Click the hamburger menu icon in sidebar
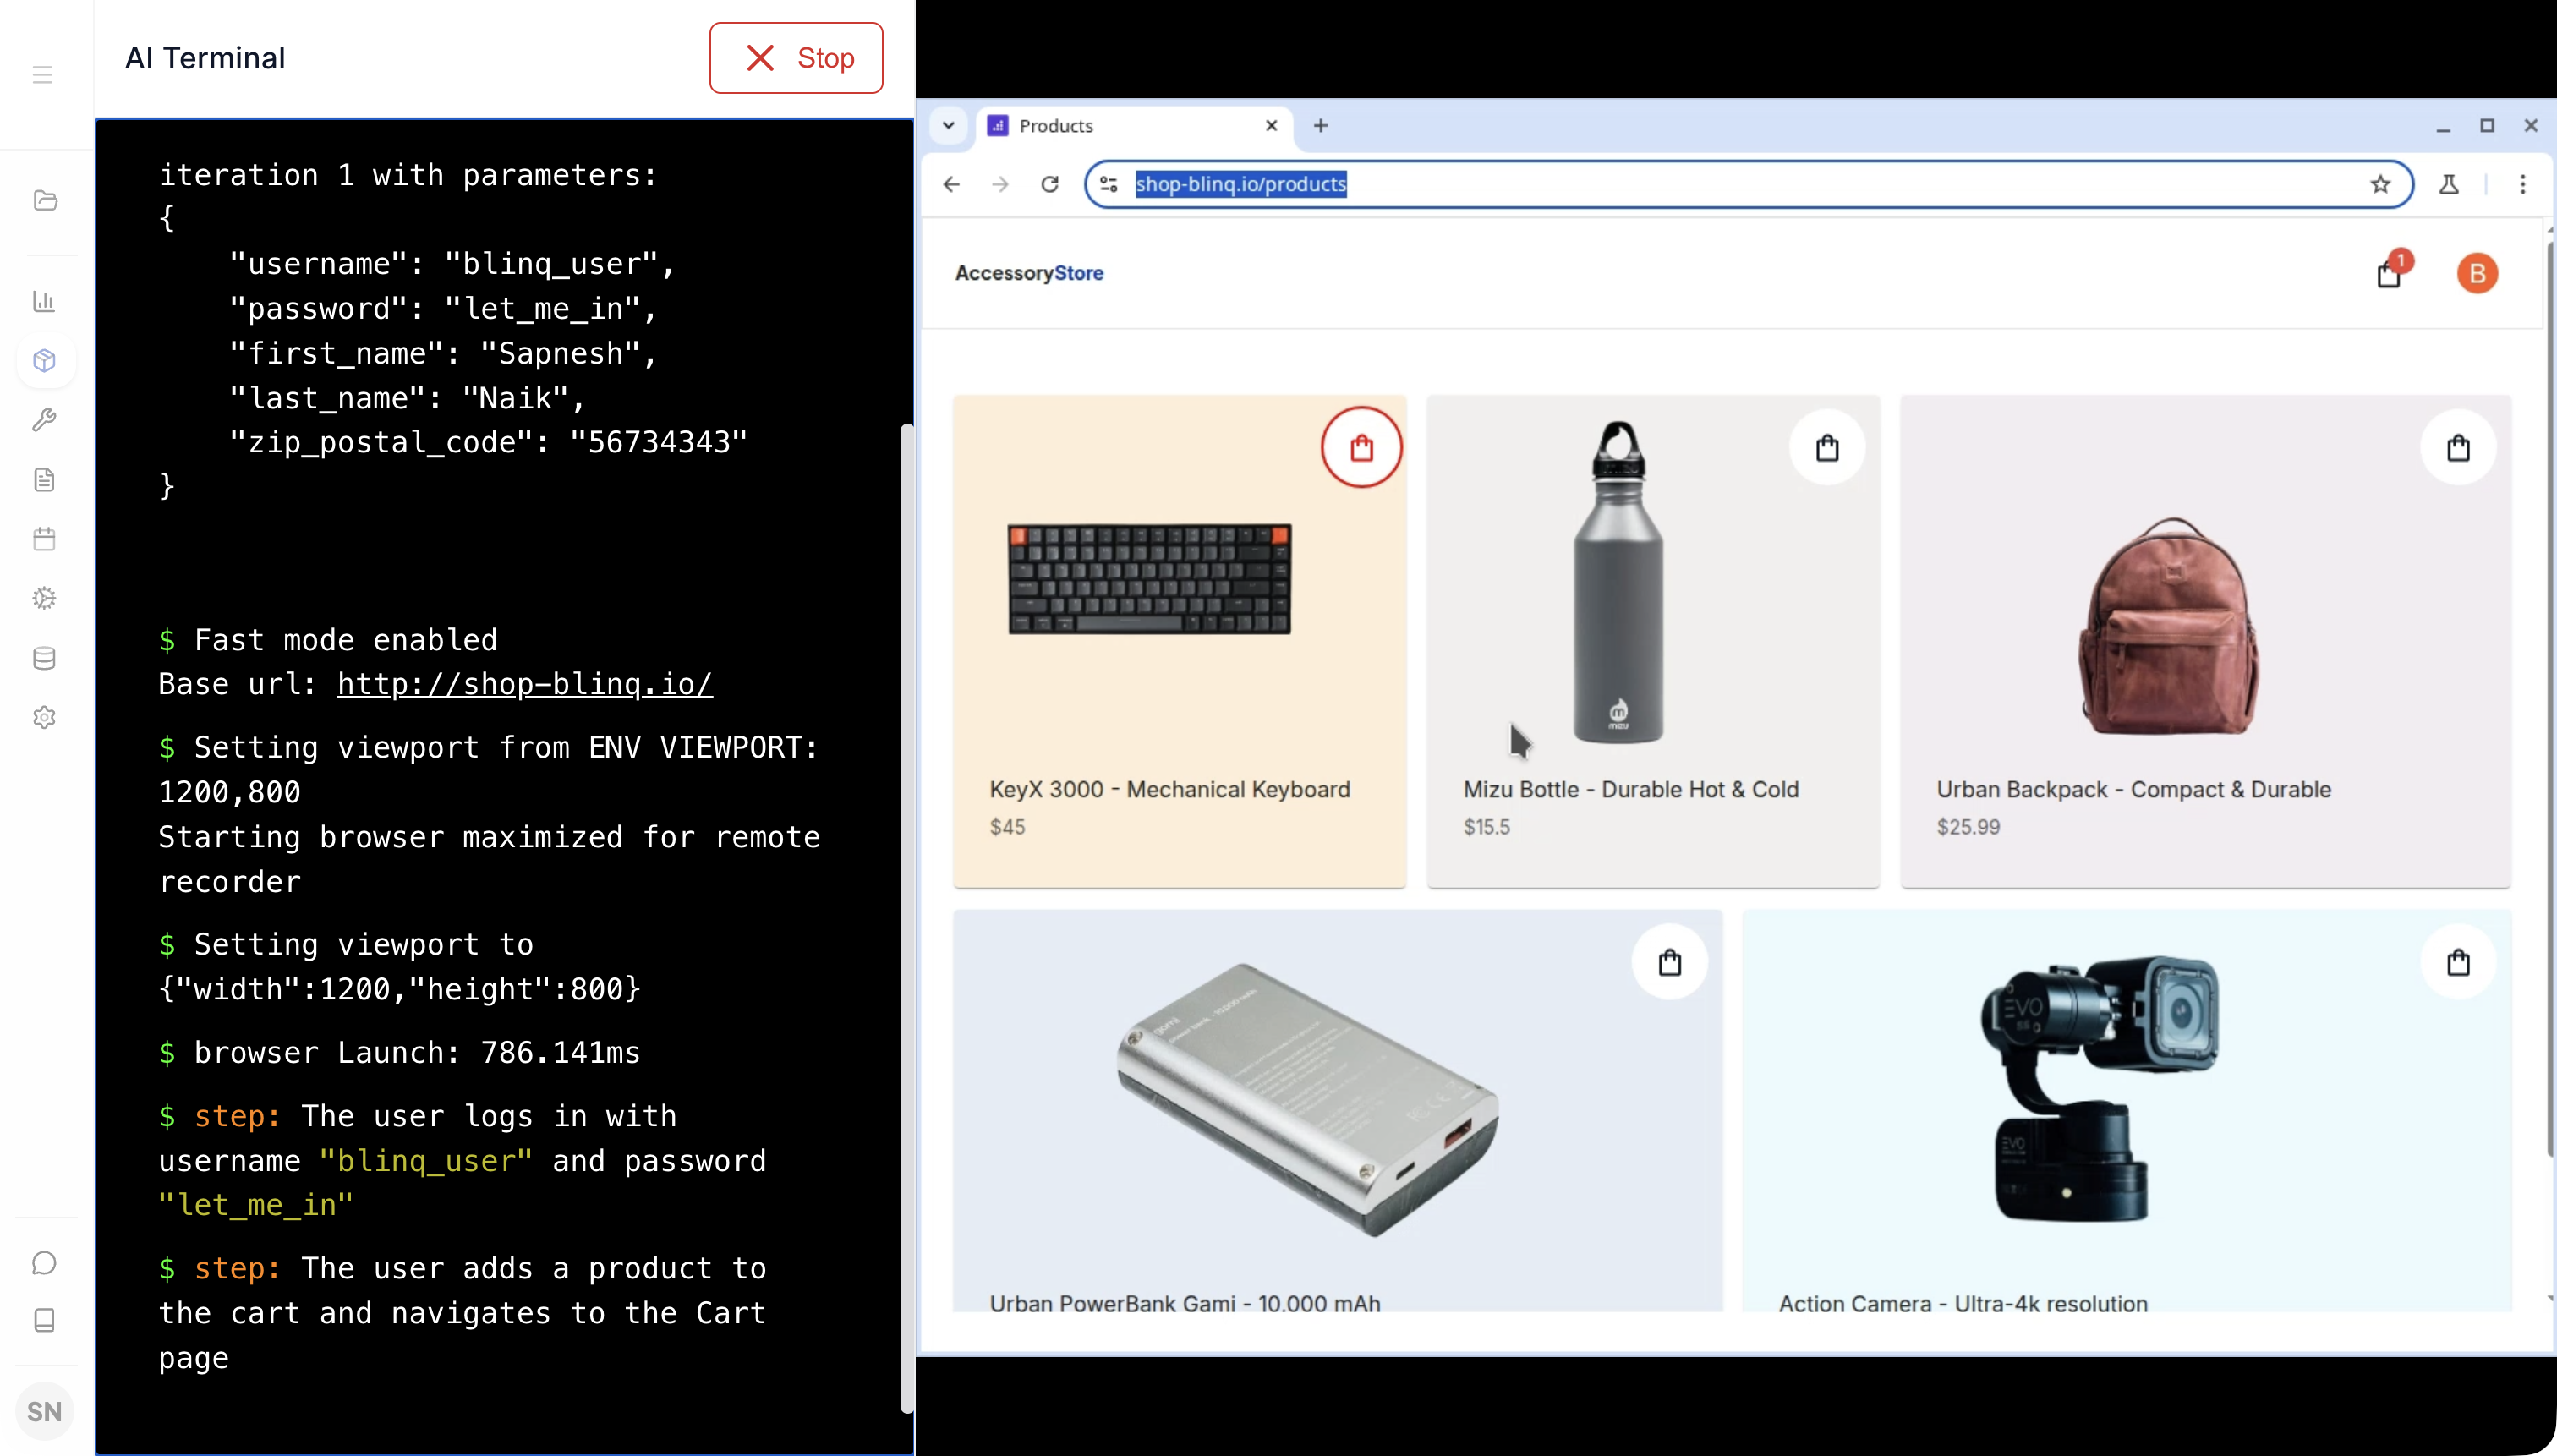 pos(42,75)
